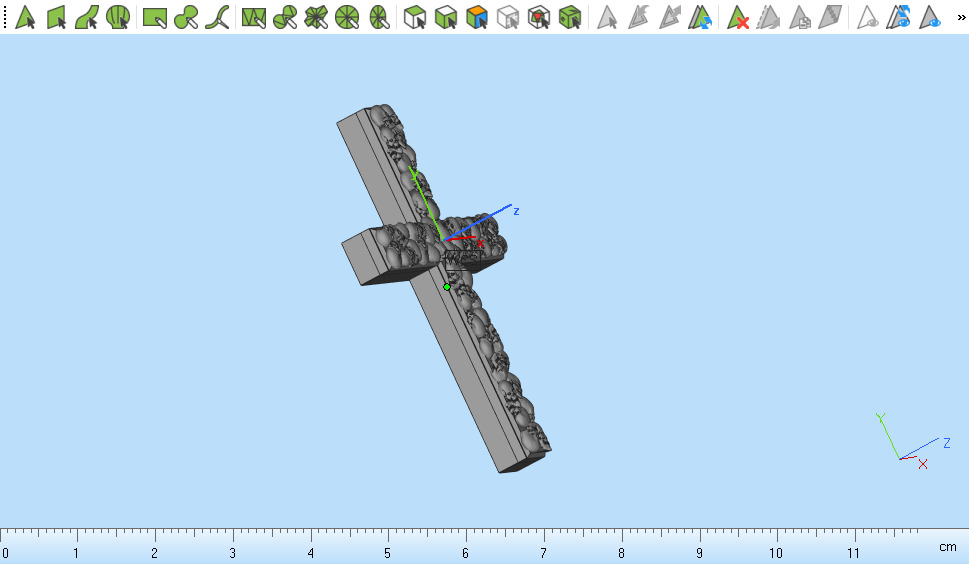
Task: Pick the triangulated round disc brush mark tool
Action: click(347, 17)
